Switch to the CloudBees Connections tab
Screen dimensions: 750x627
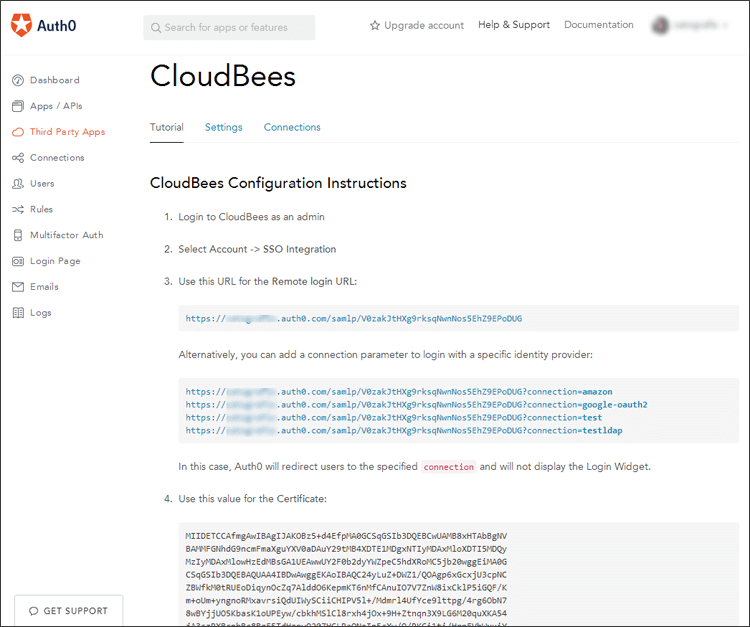[x=292, y=127]
